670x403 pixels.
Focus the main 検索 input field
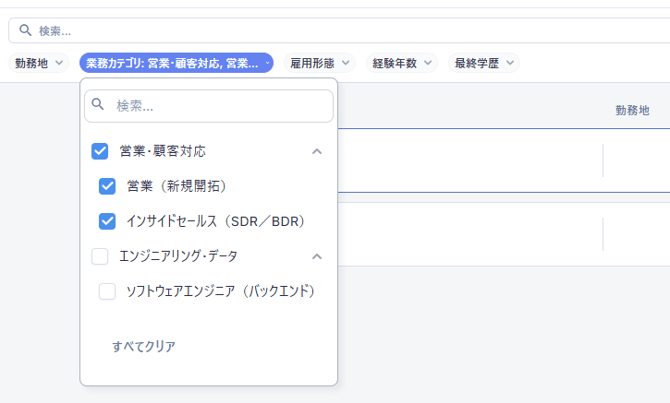(340, 31)
